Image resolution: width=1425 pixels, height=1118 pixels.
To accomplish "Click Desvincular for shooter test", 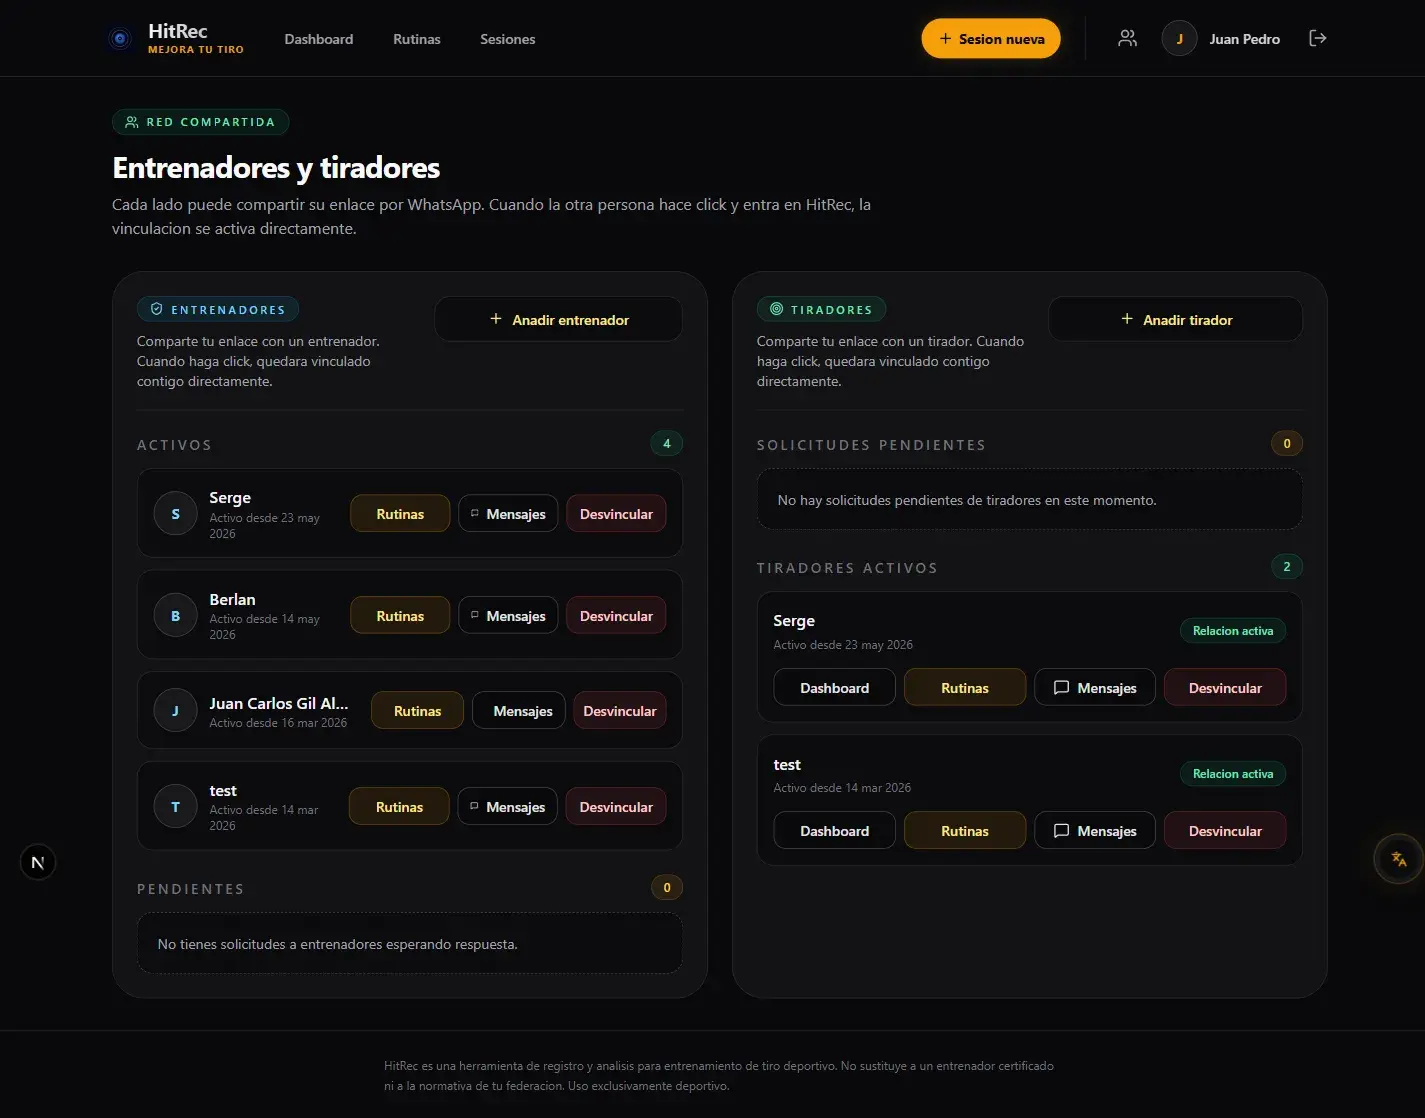I will (x=1225, y=831).
